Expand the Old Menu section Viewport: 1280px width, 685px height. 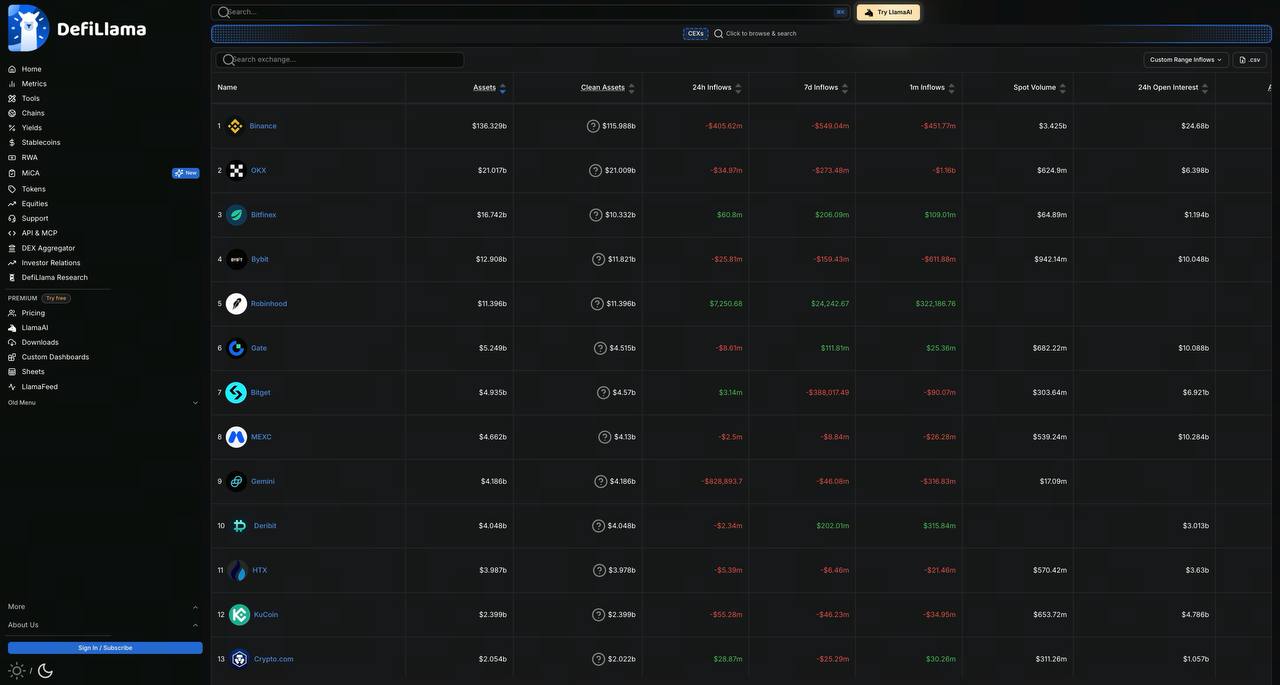point(104,403)
